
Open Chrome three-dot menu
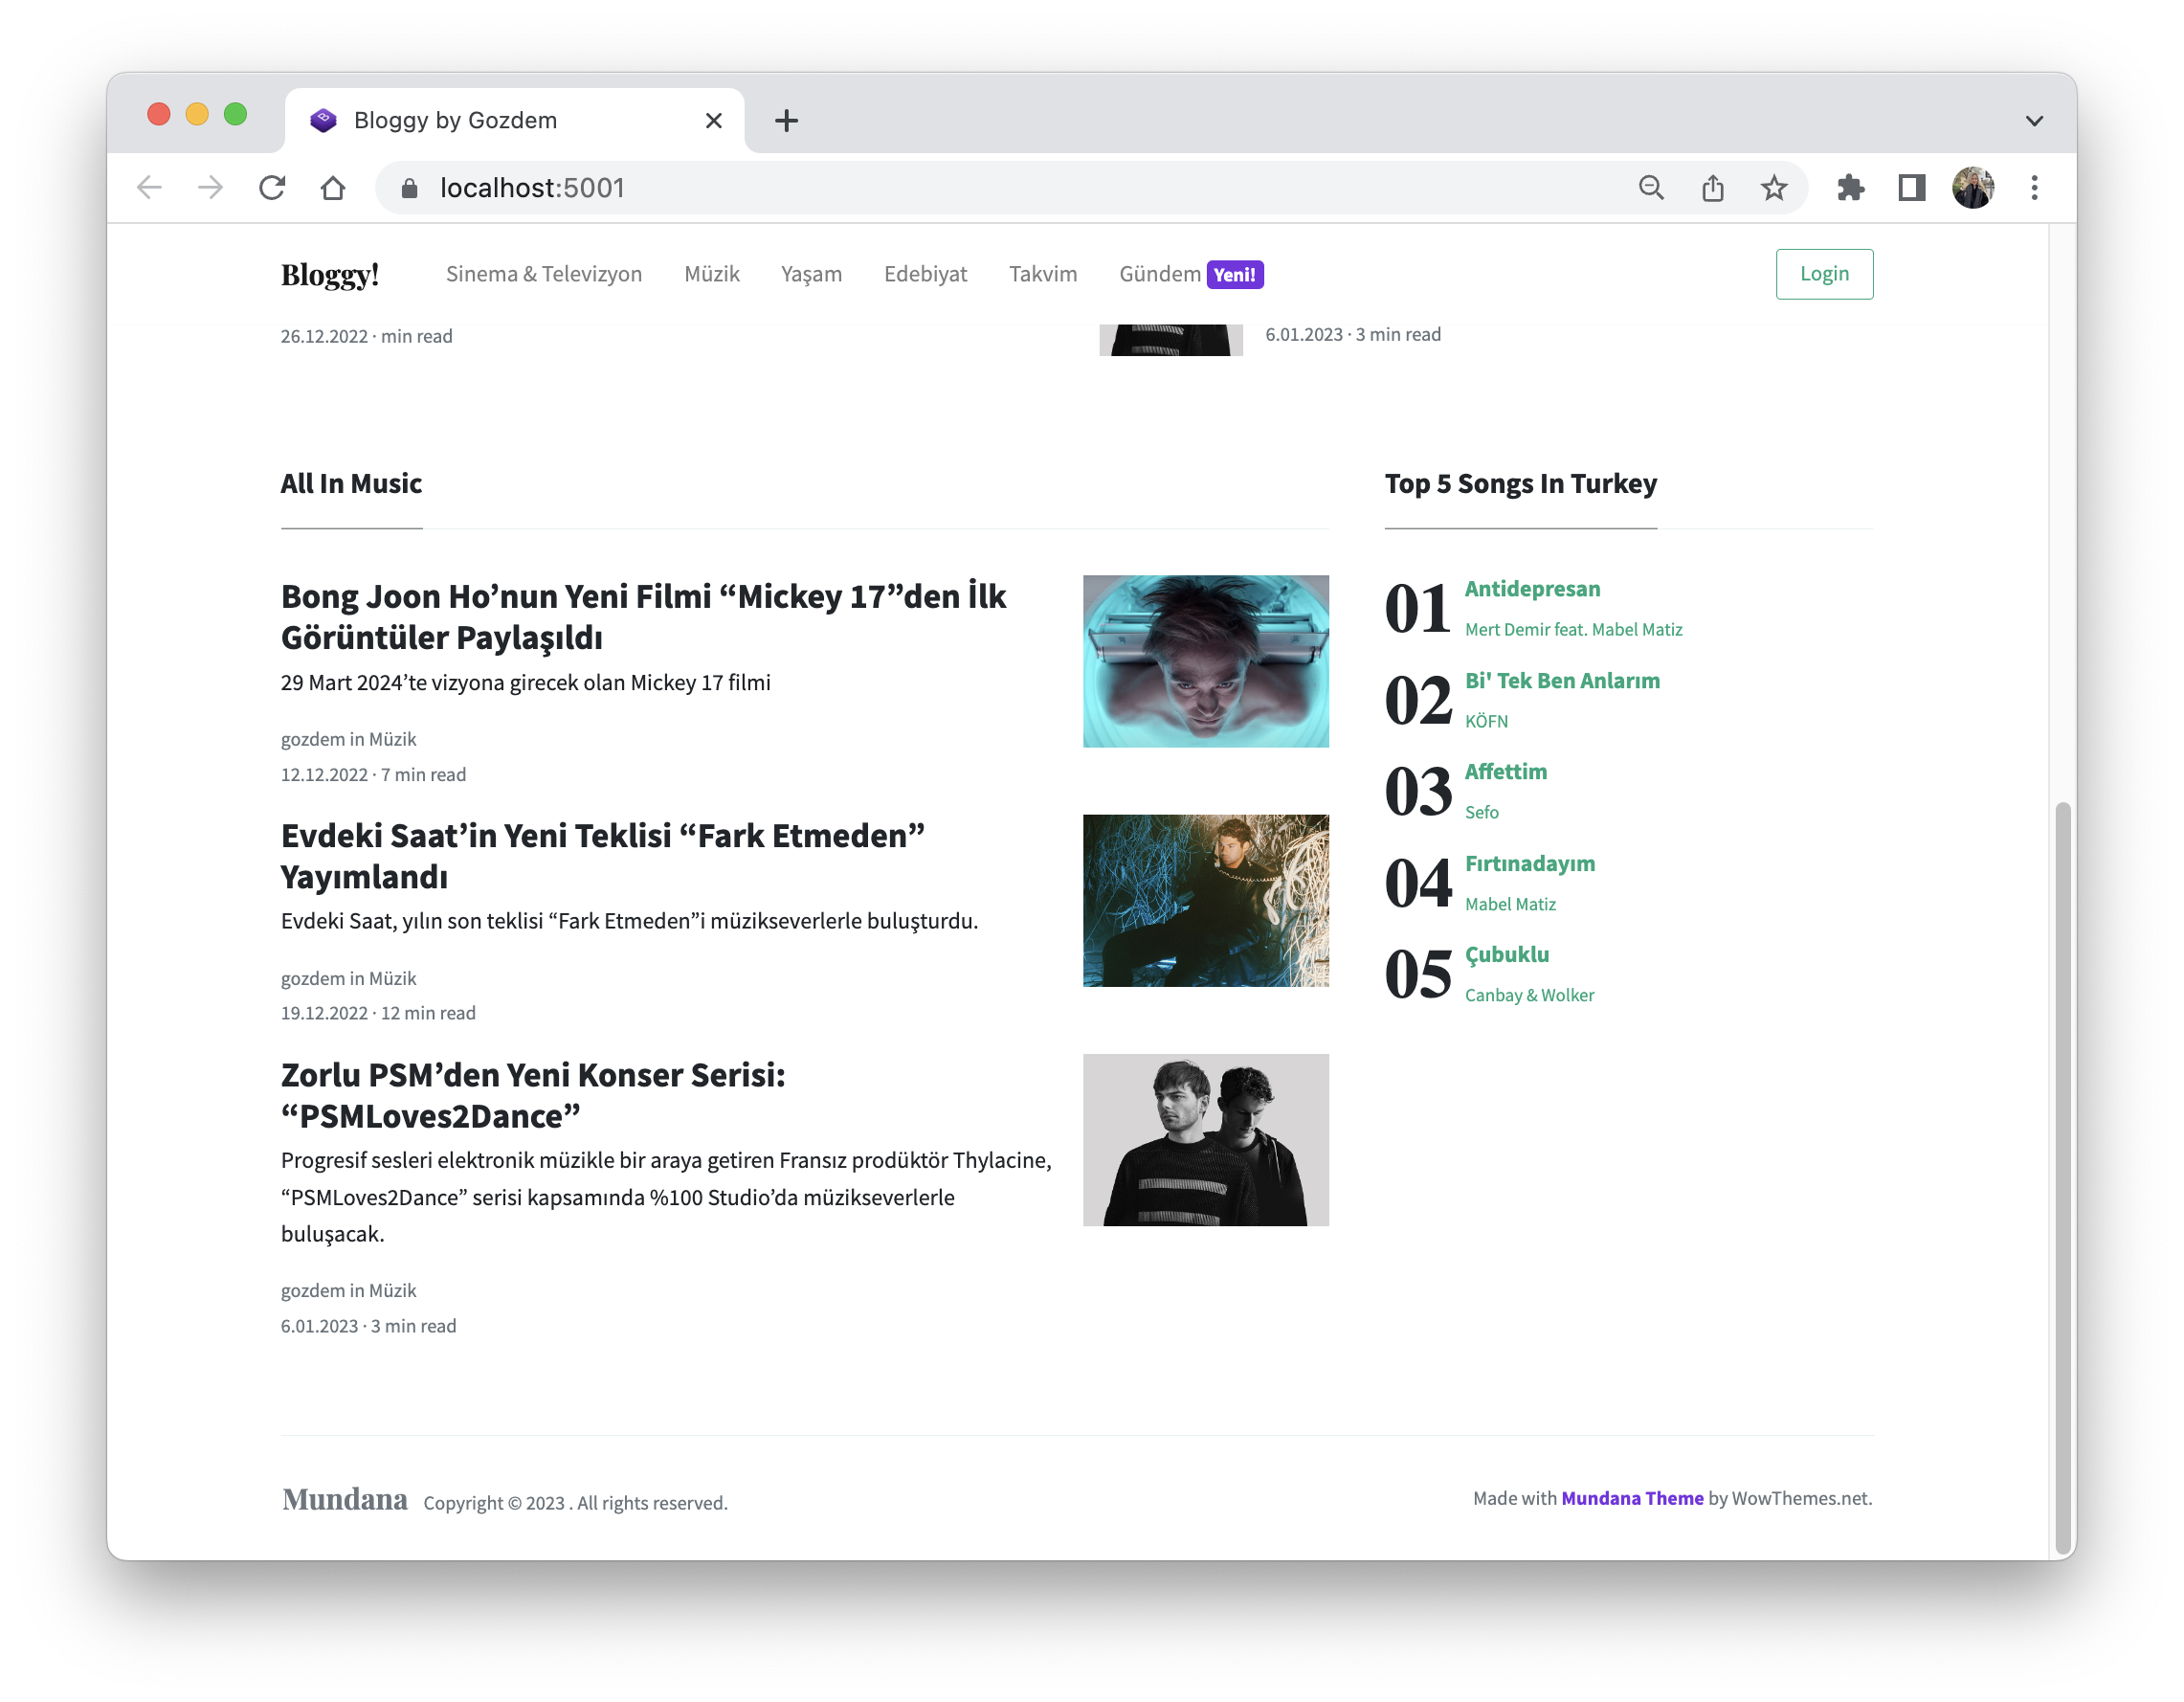[2034, 188]
